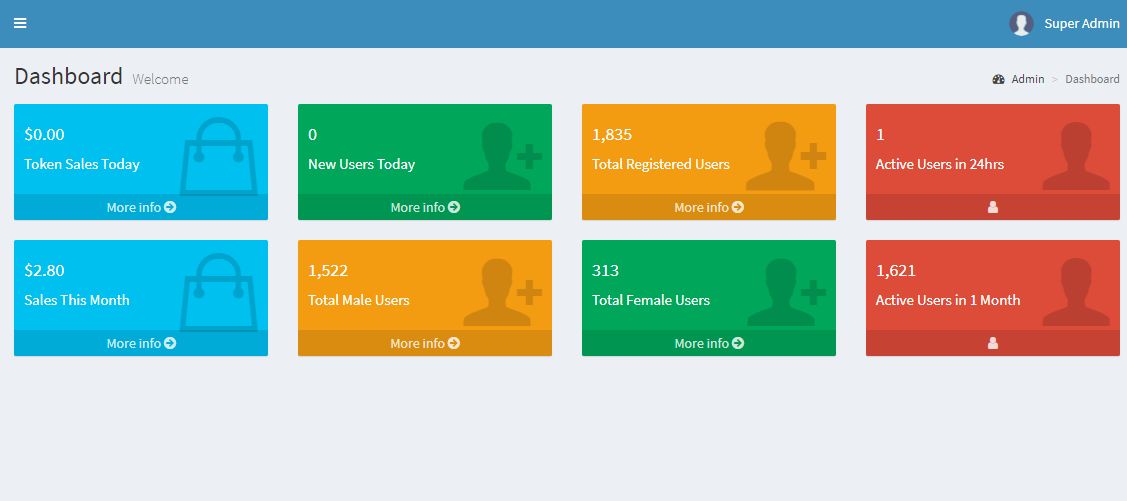Open More info for New Users Today
Screen dimensions: 1127x501
click(x=425, y=207)
